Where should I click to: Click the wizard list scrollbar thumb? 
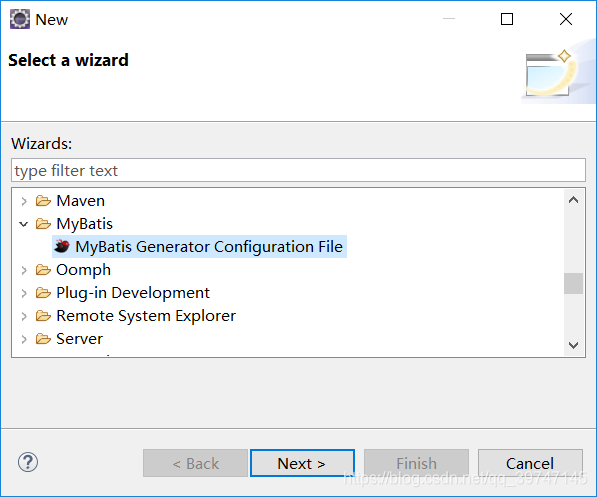point(573,283)
